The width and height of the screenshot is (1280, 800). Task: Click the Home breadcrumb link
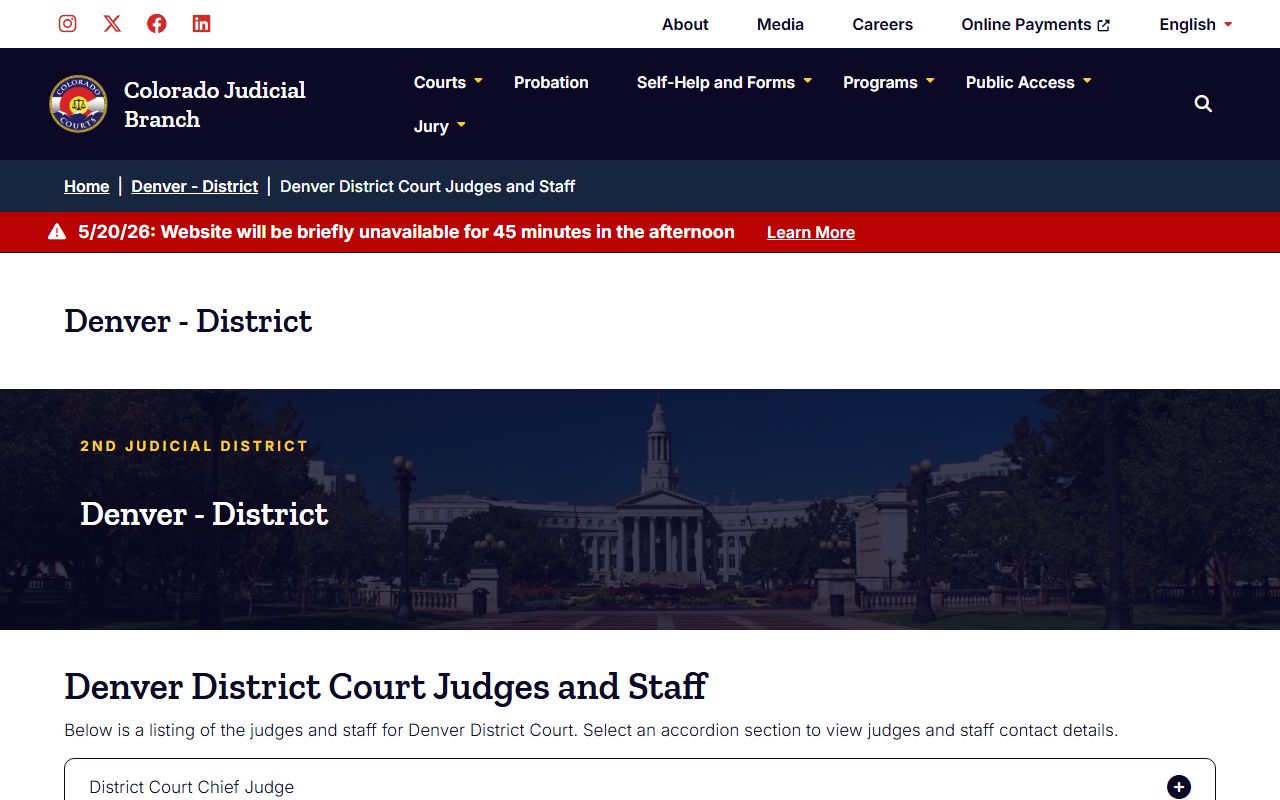(x=87, y=186)
